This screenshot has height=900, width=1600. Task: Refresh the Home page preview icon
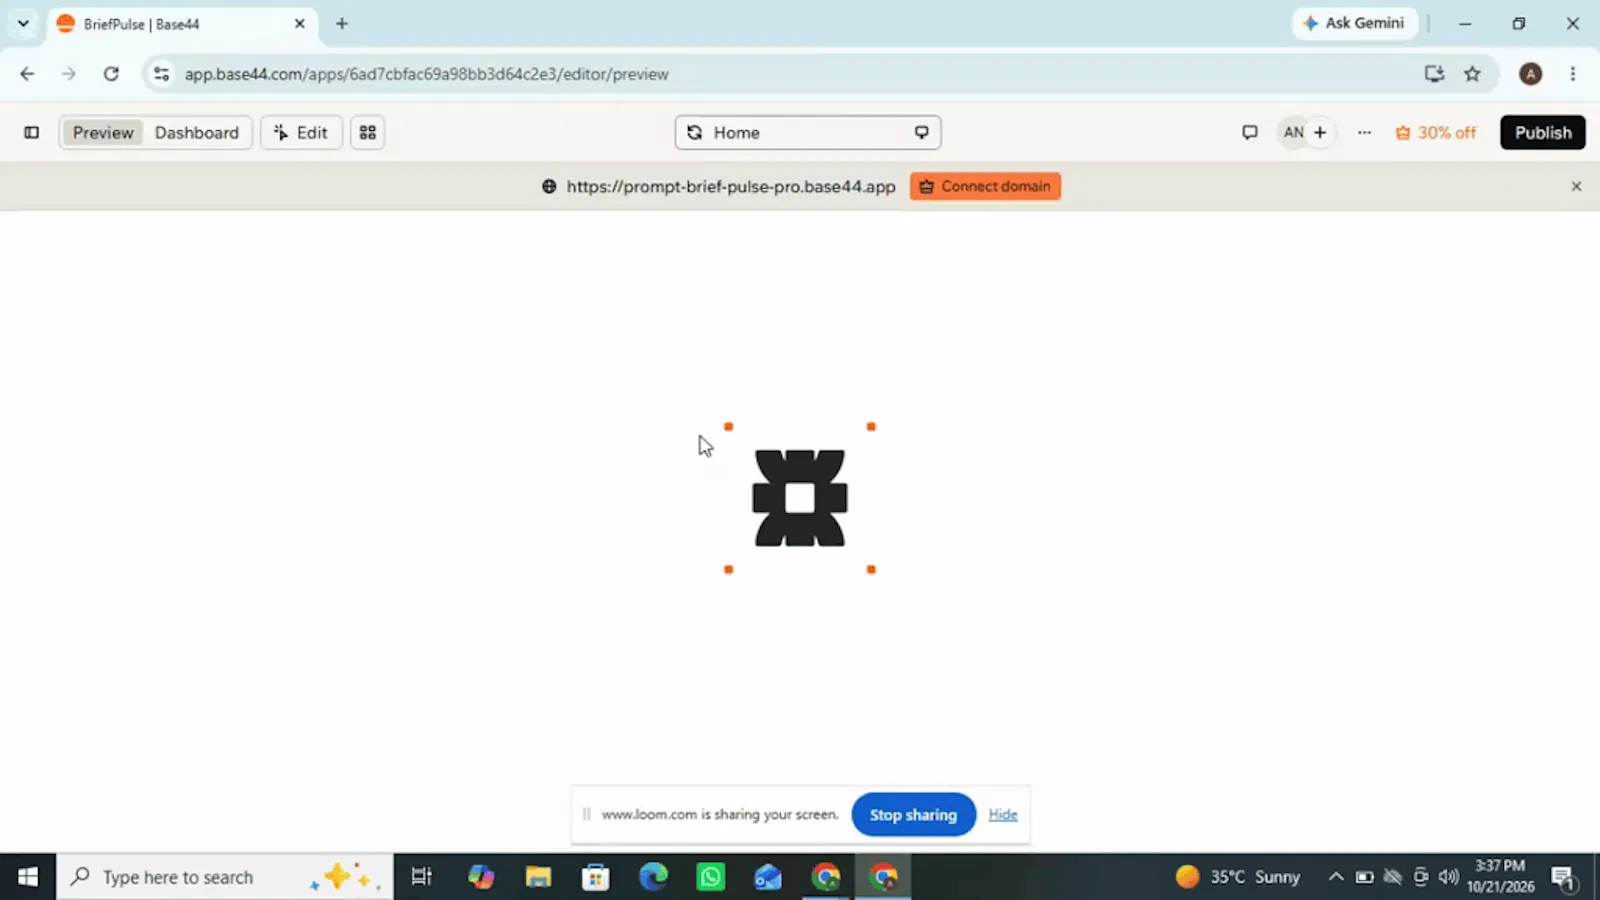(695, 132)
